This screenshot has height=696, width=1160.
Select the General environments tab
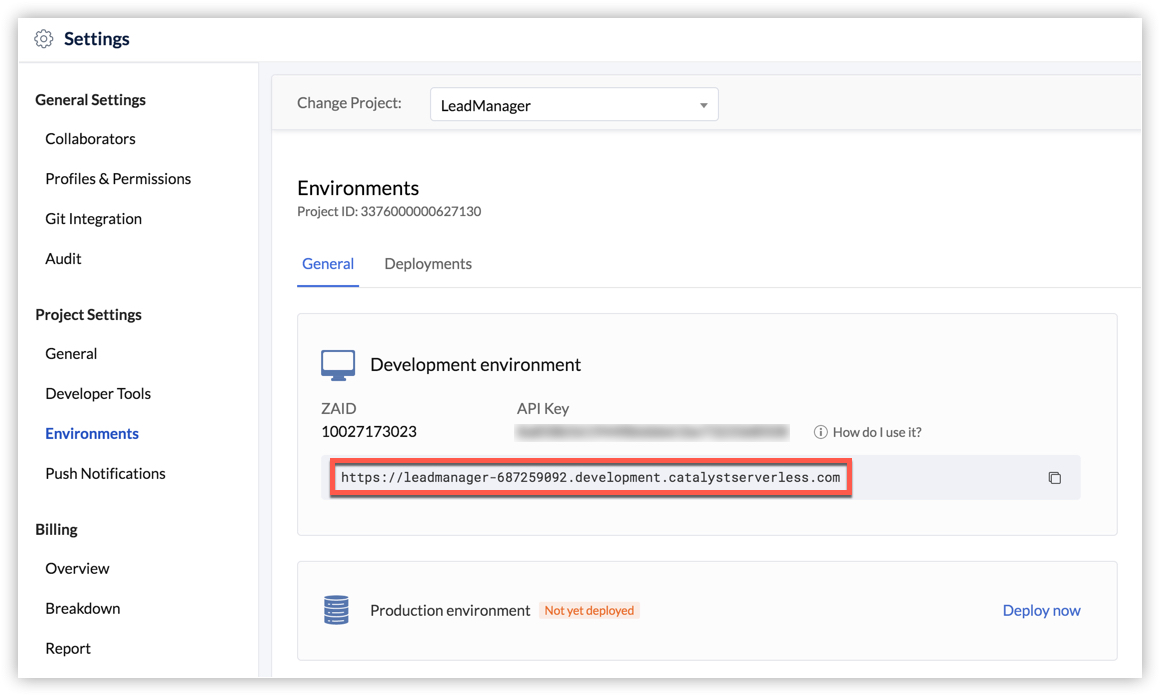coord(328,264)
